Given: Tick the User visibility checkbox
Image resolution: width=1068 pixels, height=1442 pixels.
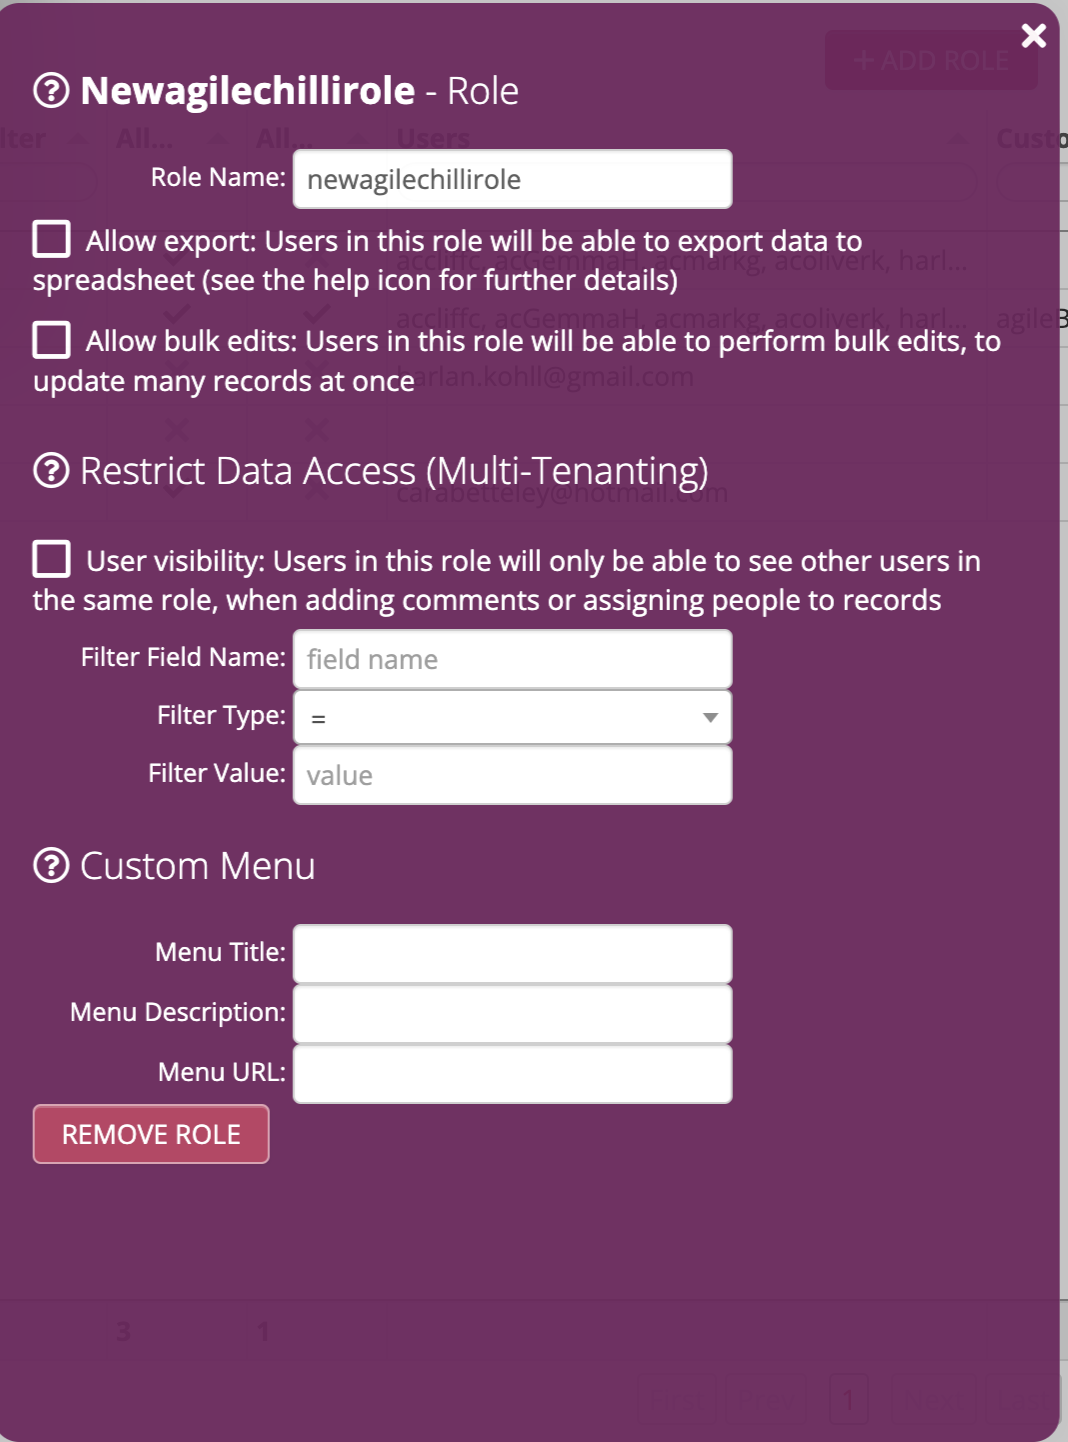Looking at the screenshot, I should click(51, 559).
